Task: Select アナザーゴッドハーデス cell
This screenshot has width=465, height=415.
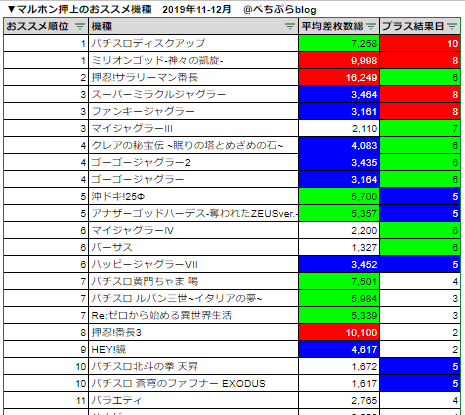Action: point(193,213)
